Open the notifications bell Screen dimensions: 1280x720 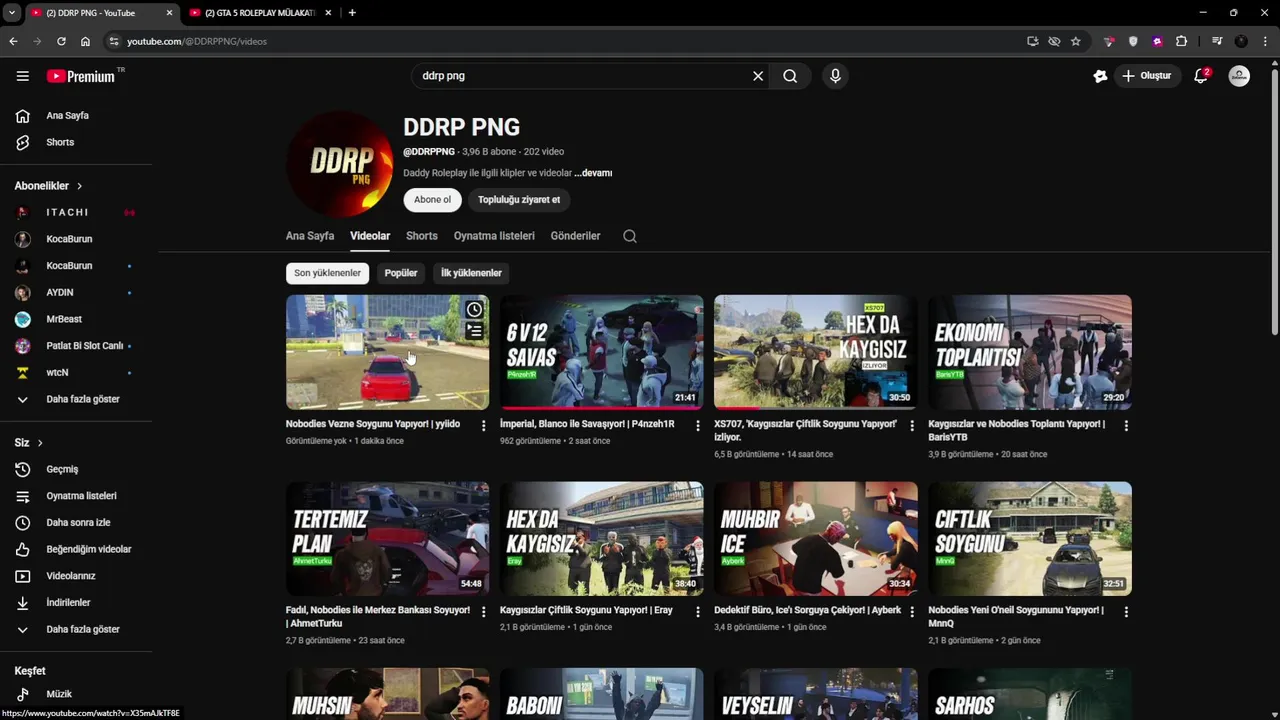pos(1202,76)
